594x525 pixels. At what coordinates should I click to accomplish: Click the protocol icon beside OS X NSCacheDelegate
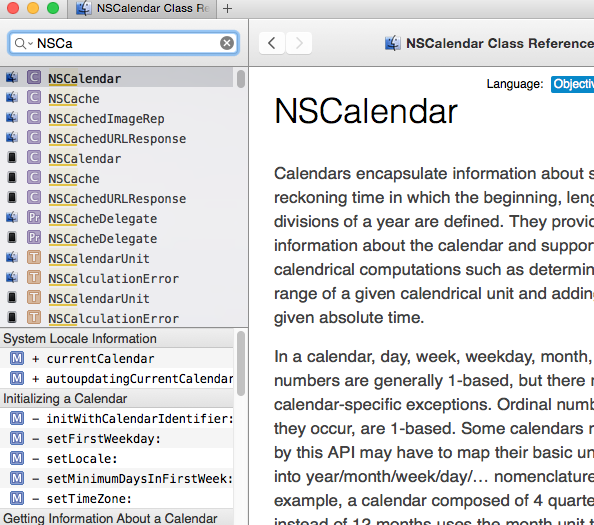pyautogui.click(x=34, y=217)
